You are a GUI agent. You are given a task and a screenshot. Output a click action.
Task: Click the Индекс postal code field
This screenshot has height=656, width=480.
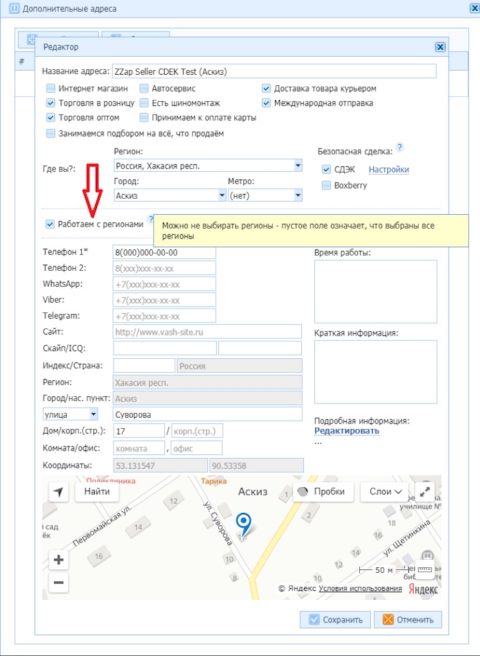(144, 366)
